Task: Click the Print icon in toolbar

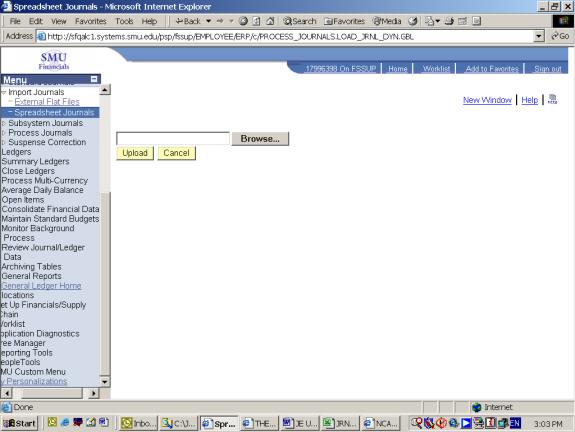Action: pos(449,21)
